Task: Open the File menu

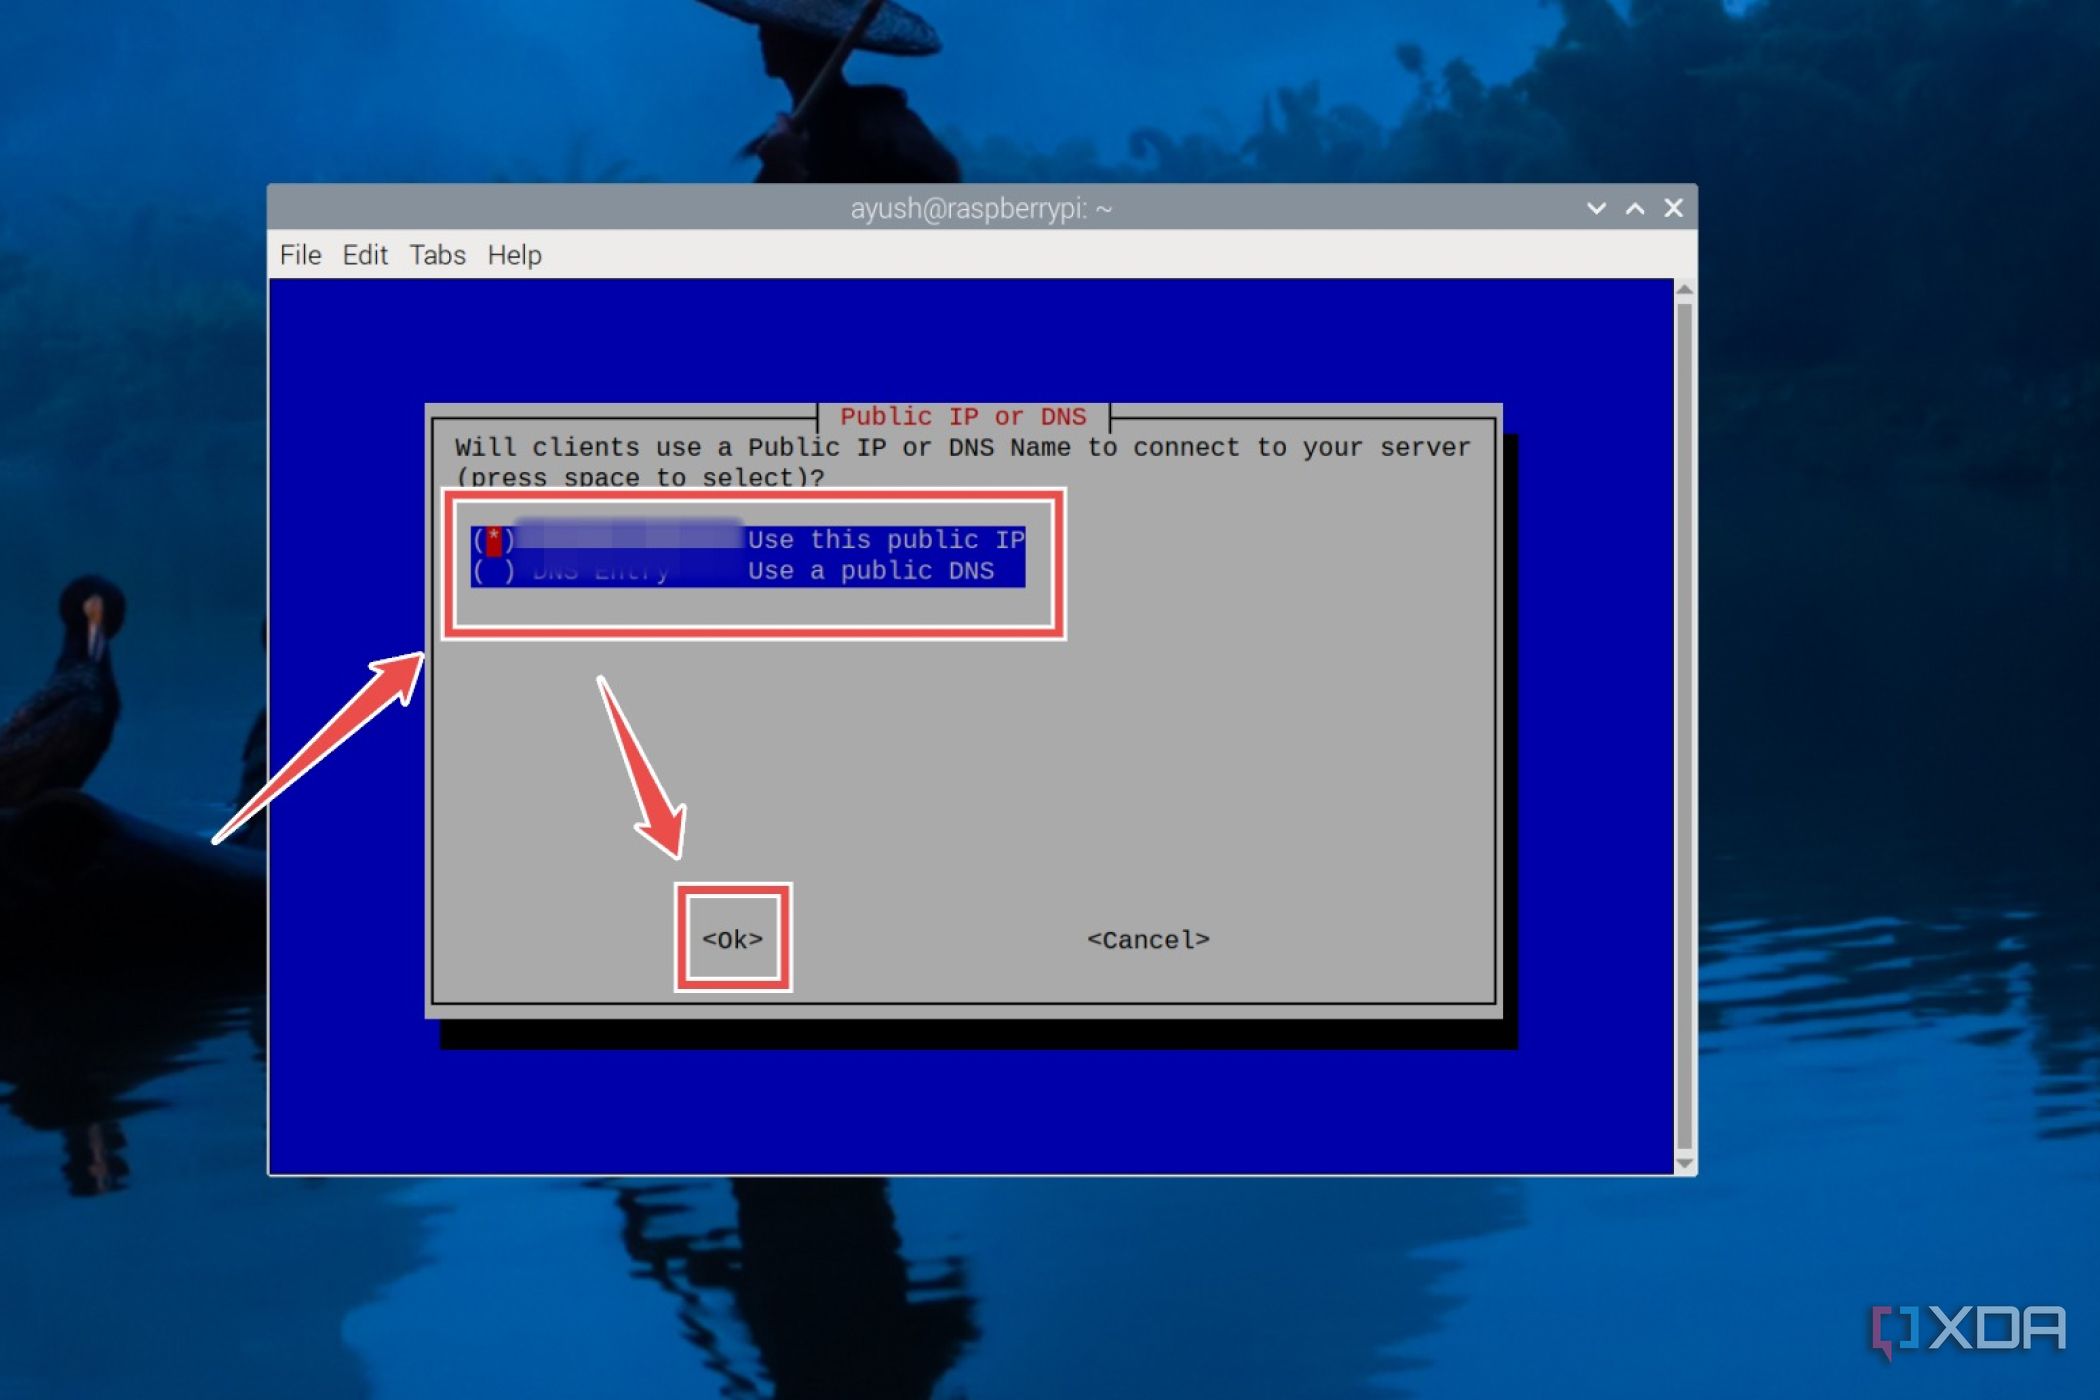Action: click(300, 255)
